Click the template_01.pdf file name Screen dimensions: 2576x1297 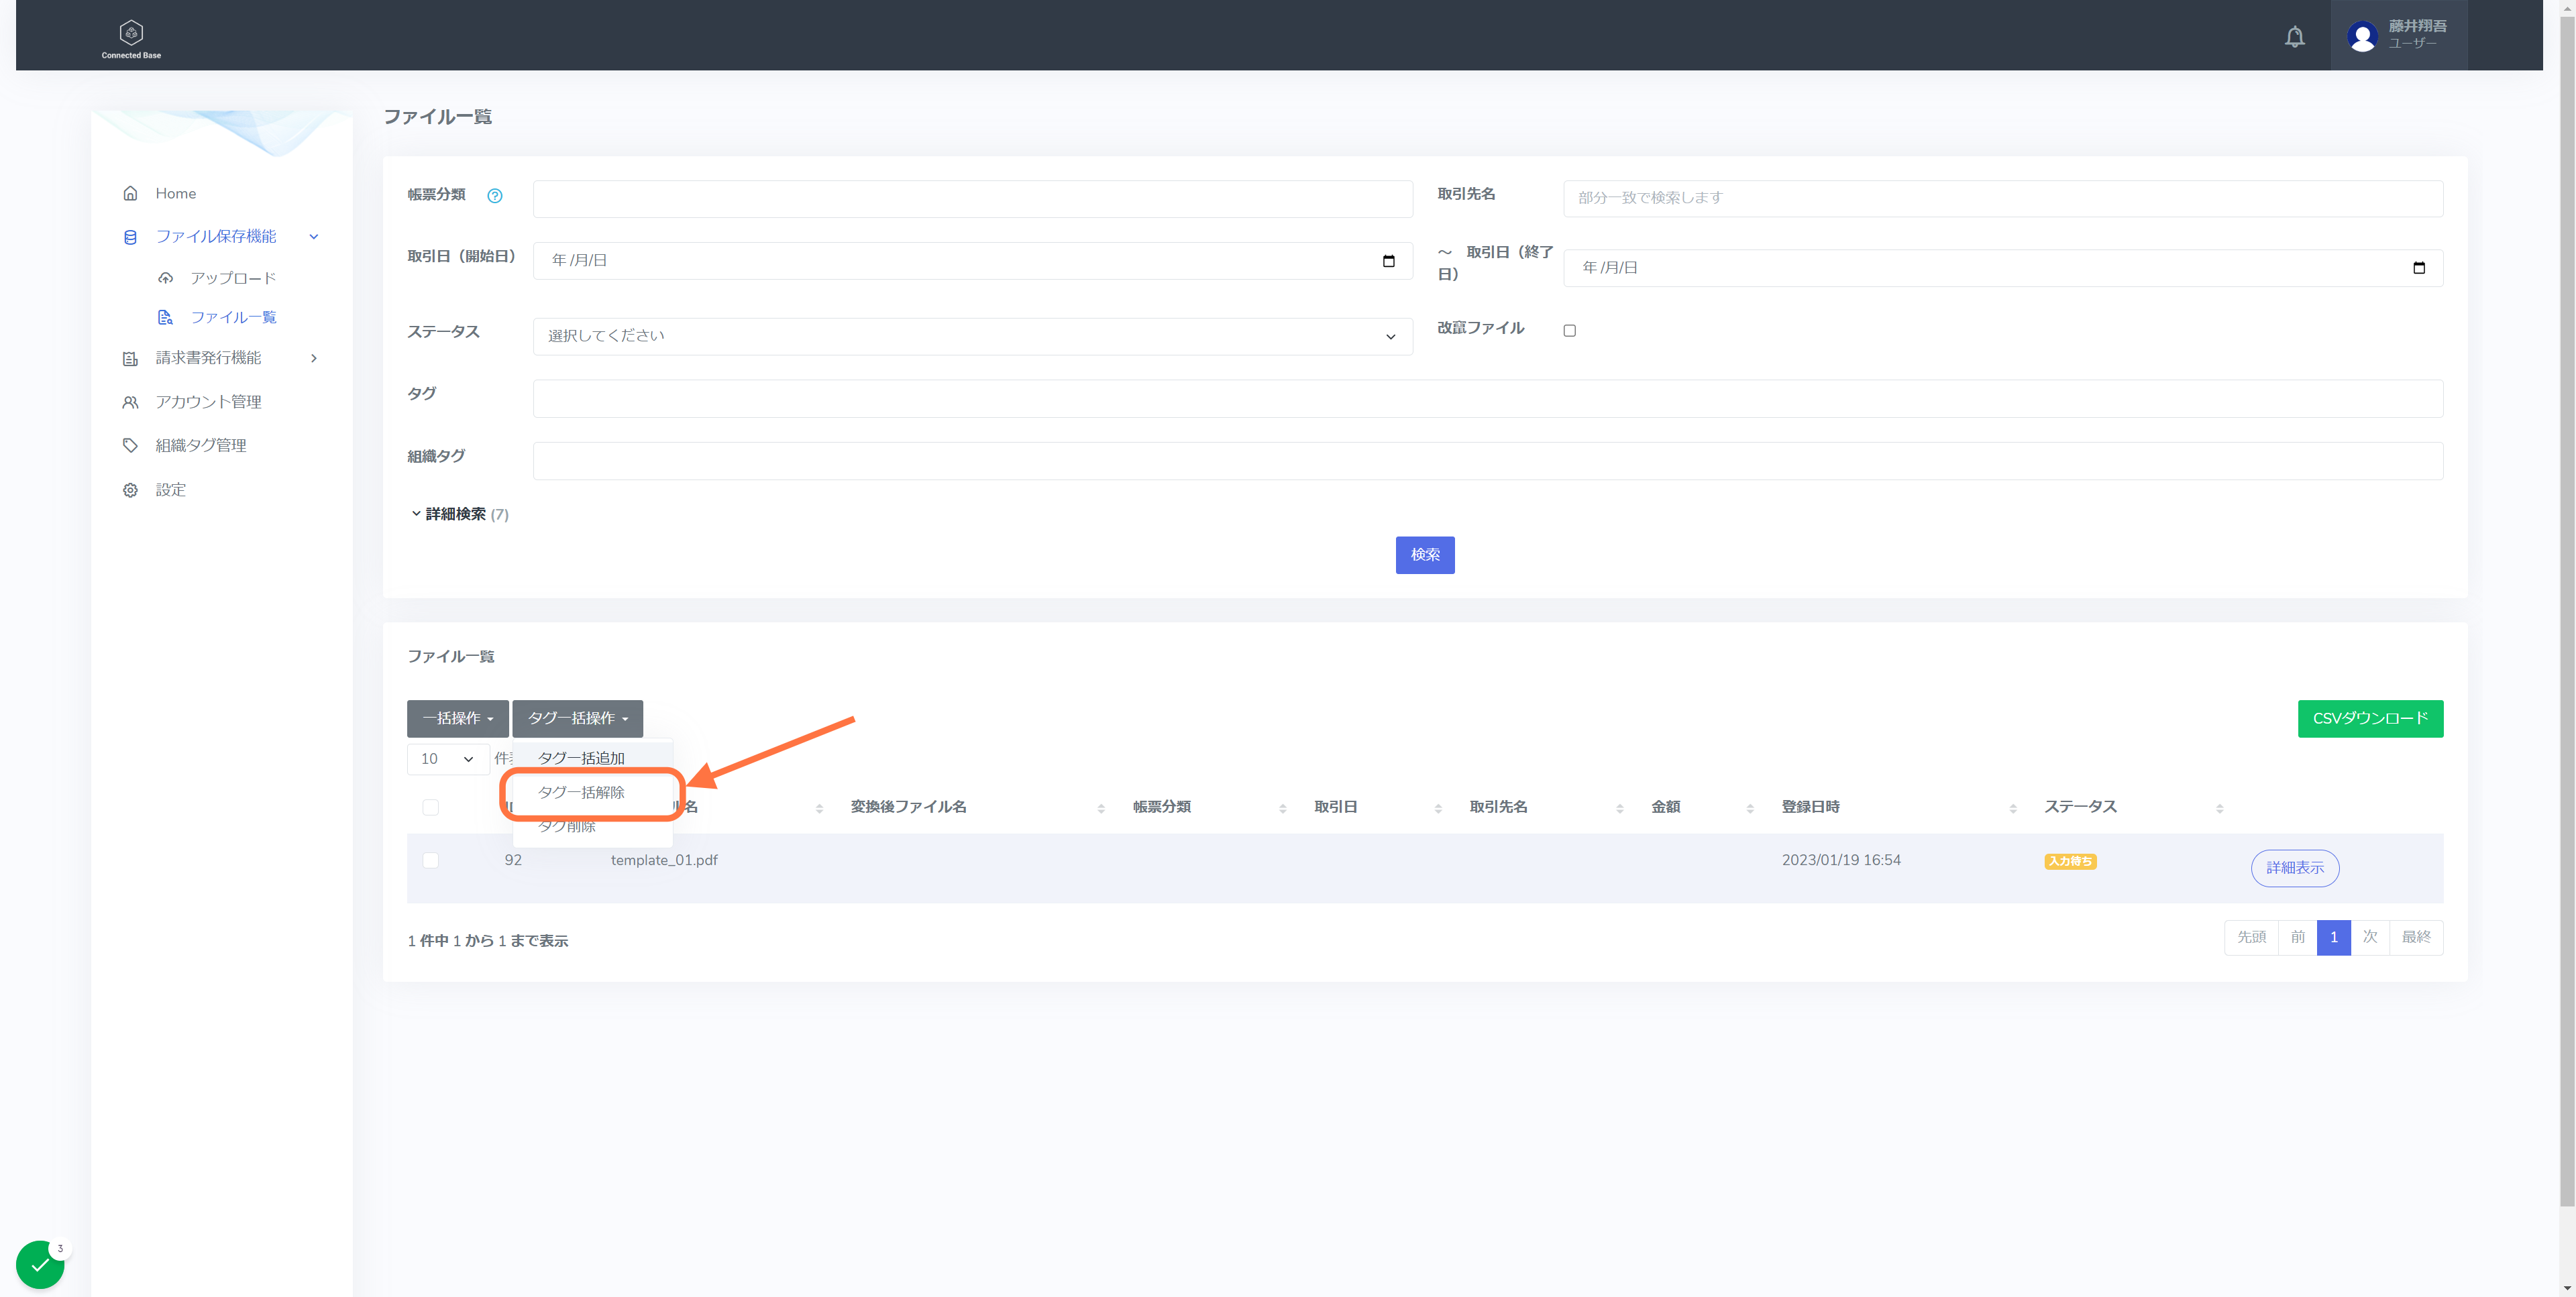(664, 860)
